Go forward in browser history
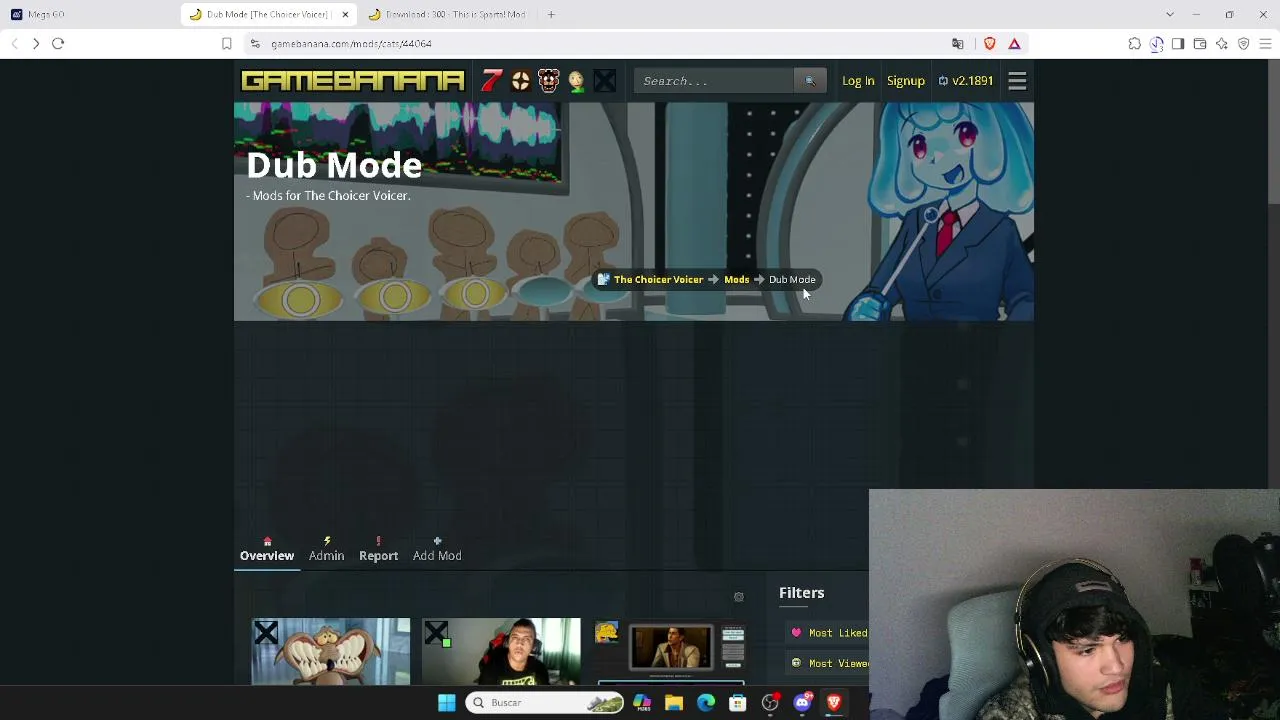 coord(36,44)
